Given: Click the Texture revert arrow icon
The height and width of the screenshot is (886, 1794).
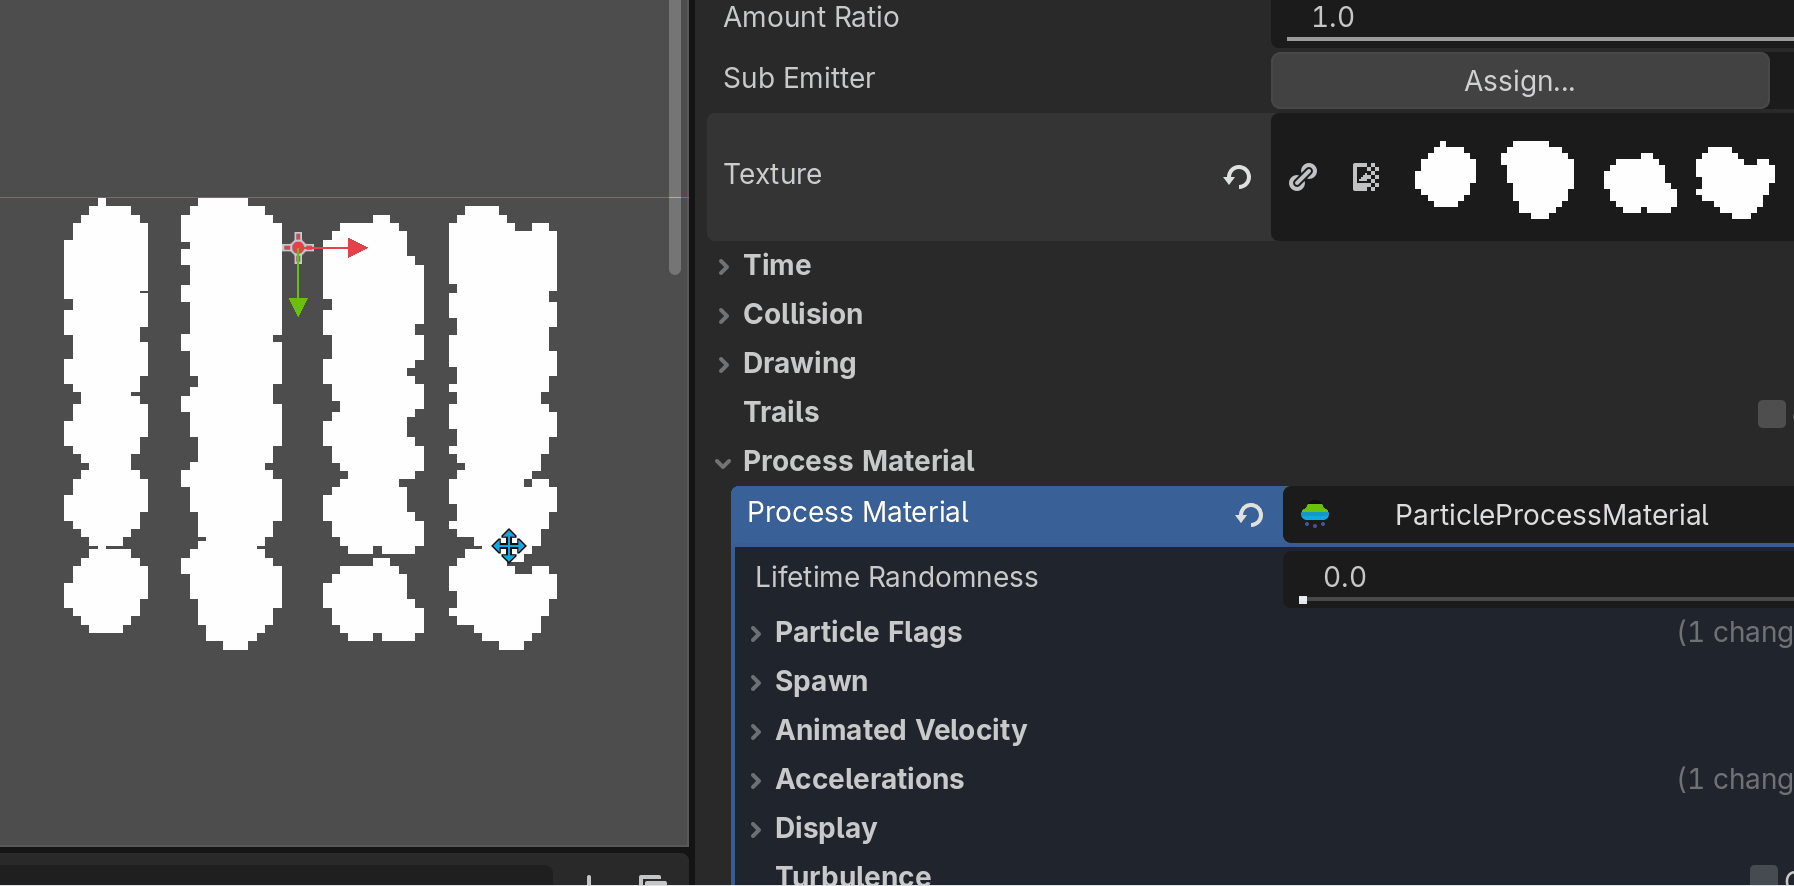Looking at the screenshot, I should pos(1237,177).
